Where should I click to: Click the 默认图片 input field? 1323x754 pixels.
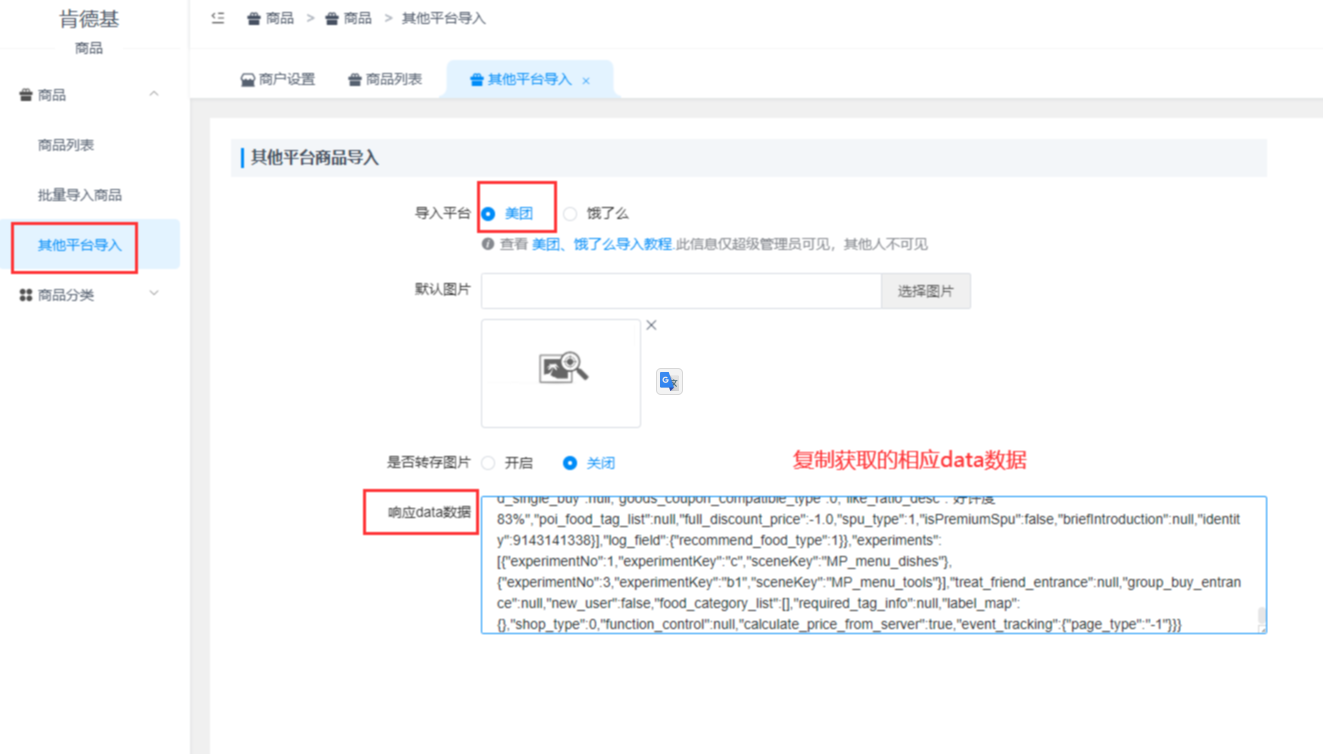[681, 291]
